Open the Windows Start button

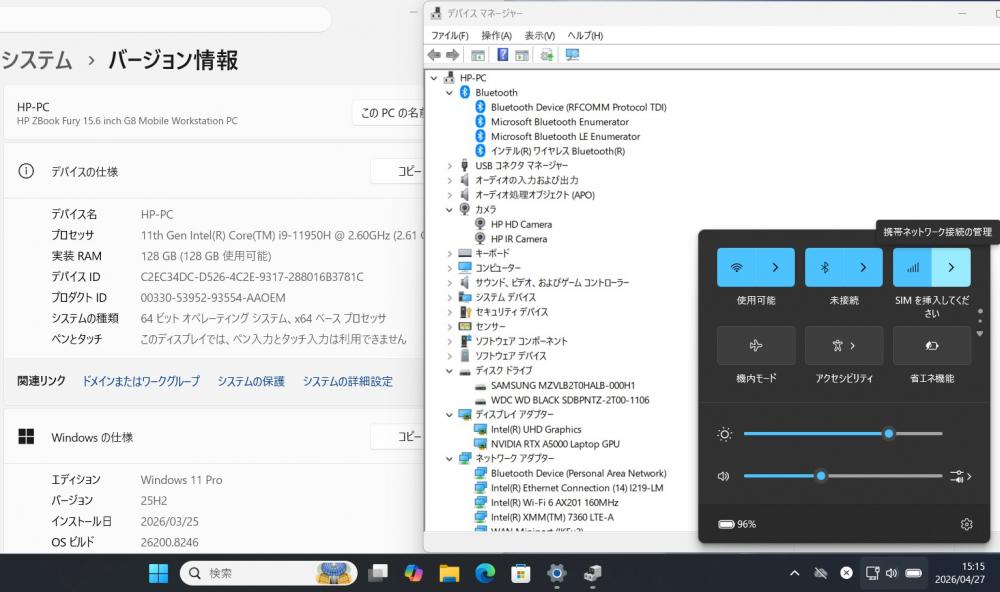point(158,574)
